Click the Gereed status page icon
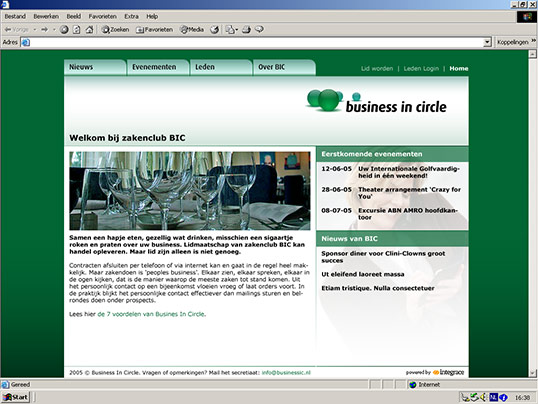 [x=5, y=384]
